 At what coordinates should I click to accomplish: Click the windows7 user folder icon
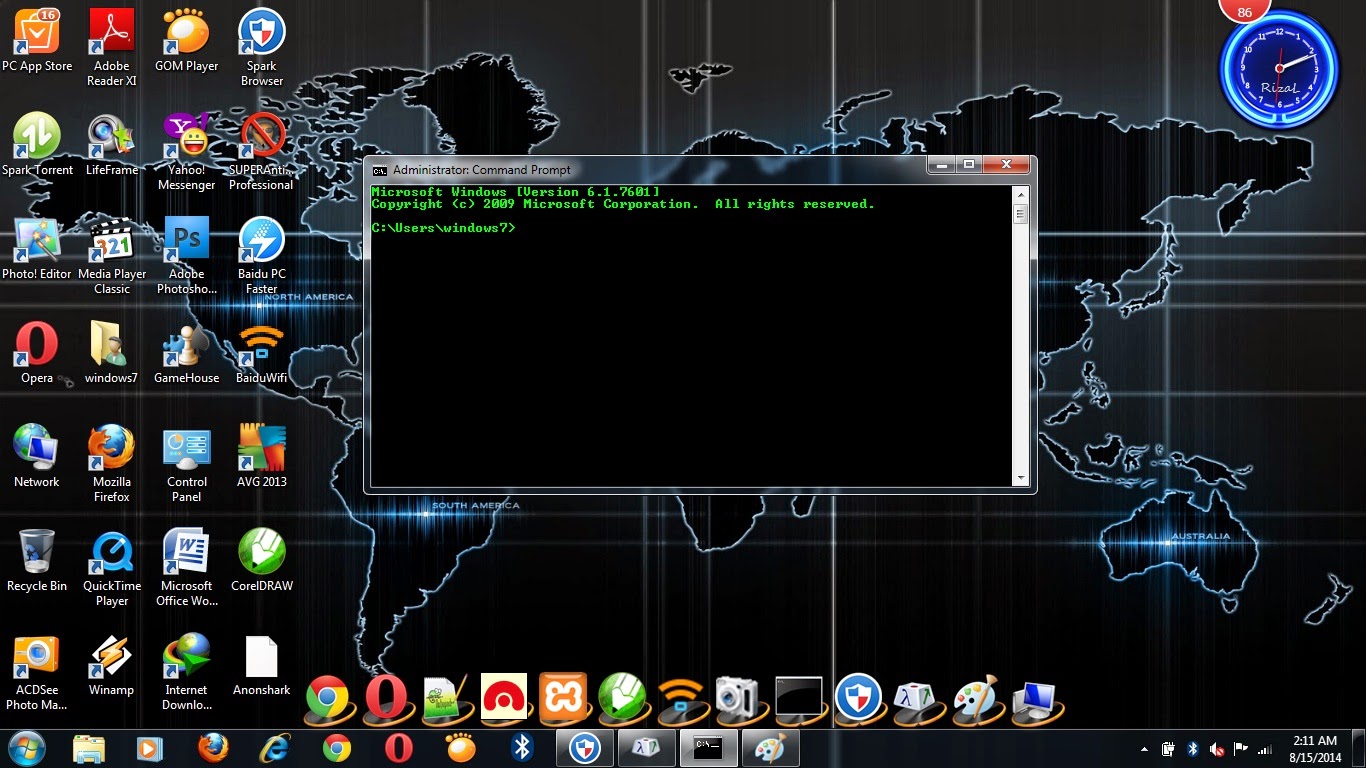tap(111, 353)
